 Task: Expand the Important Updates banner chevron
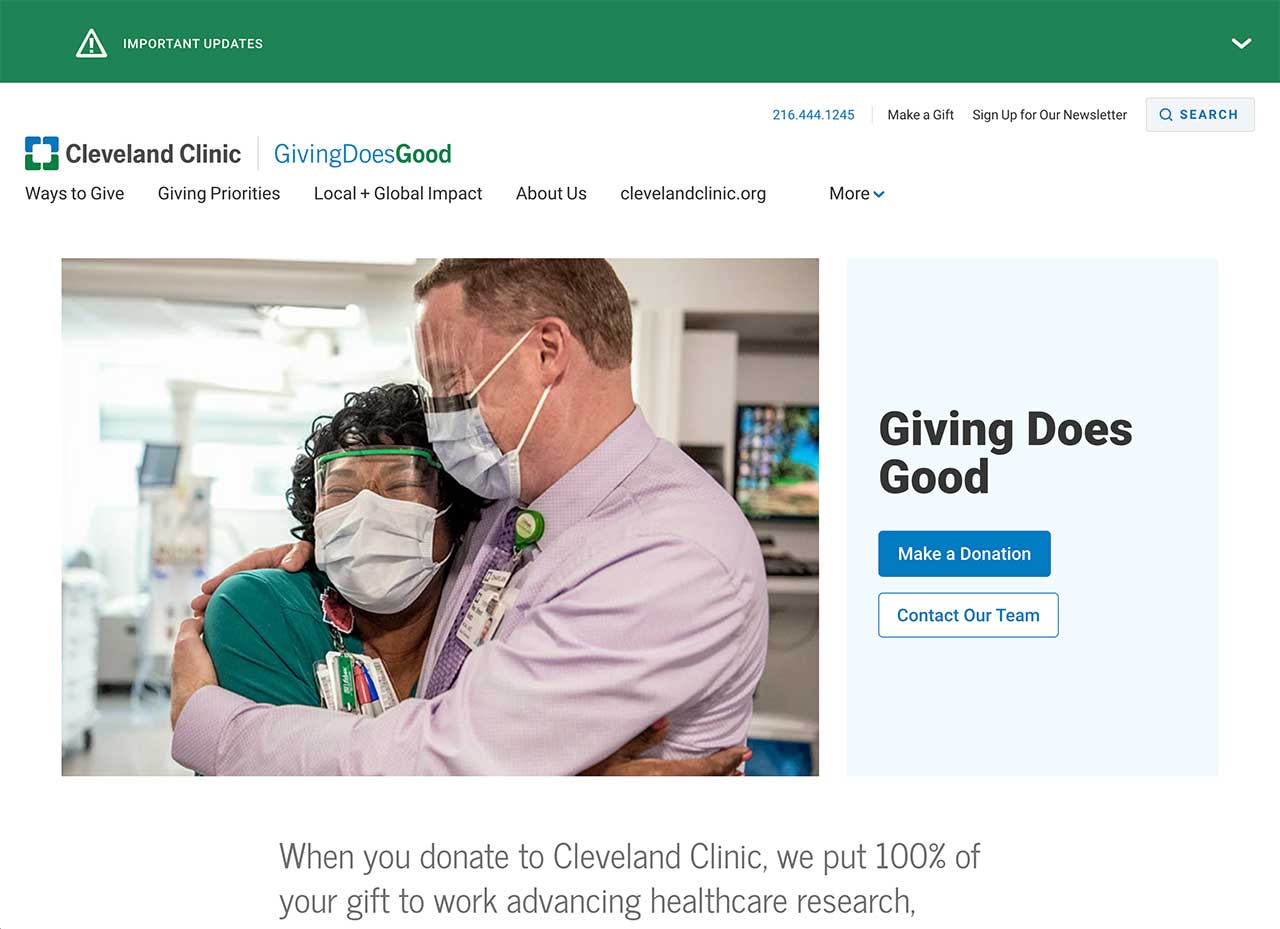click(x=1241, y=43)
